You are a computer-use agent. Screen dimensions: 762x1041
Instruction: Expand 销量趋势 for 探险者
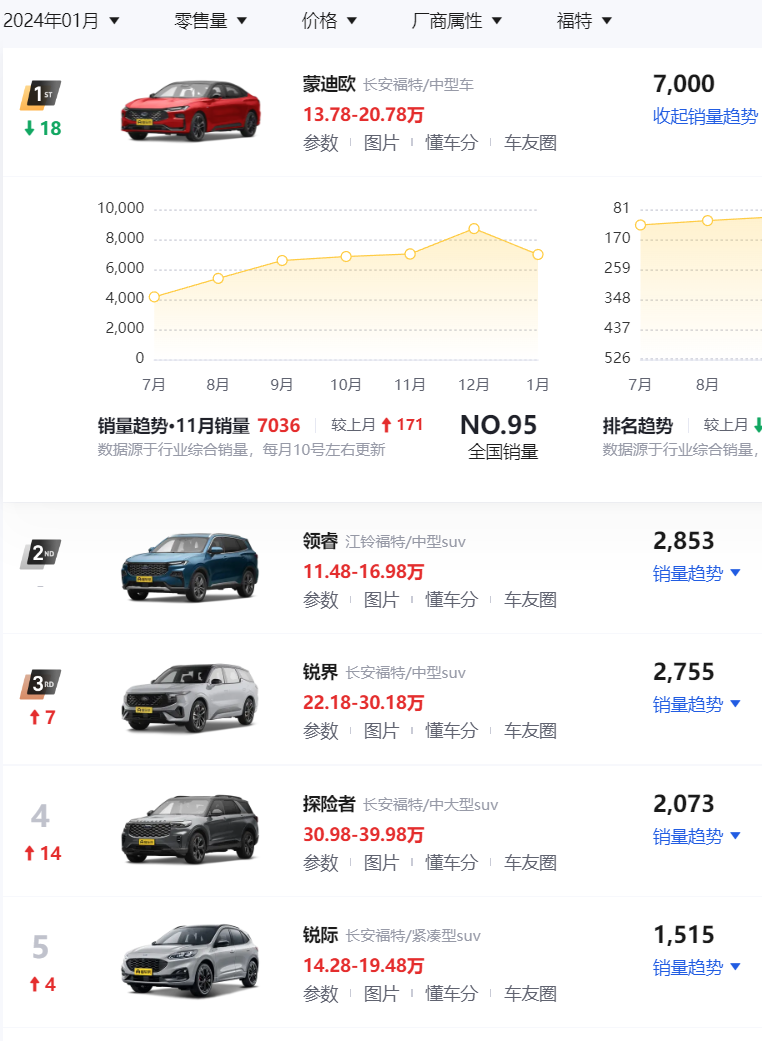click(x=696, y=837)
